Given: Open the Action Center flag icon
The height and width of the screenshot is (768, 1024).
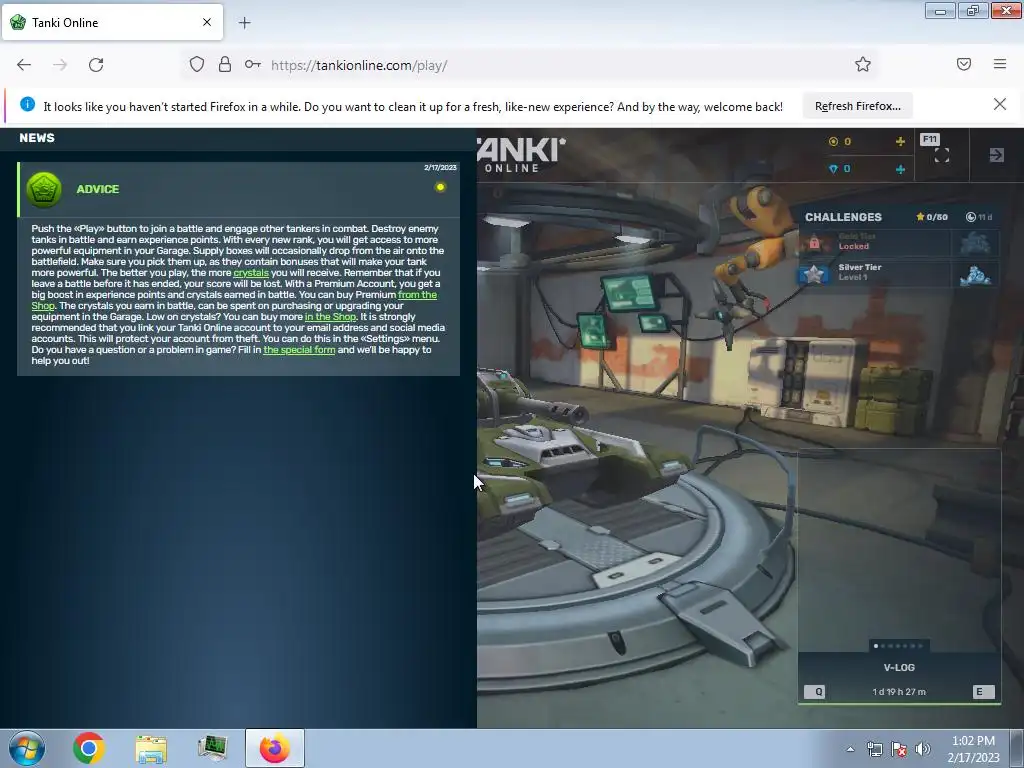Looking at the screenshot, I should (x=899, y=749).
